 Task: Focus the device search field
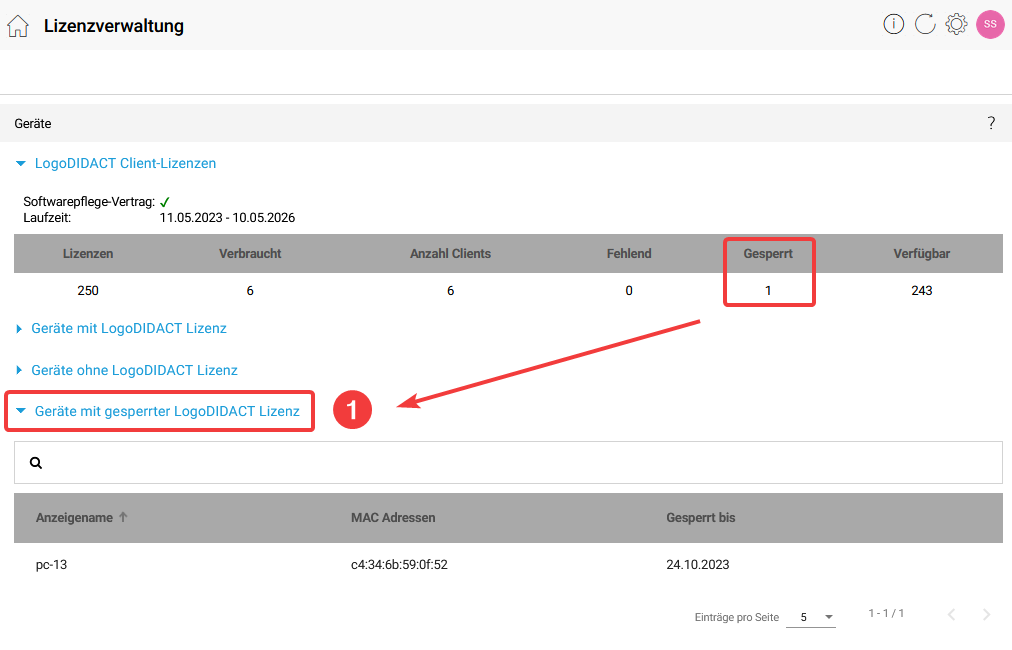click(509, 463)
